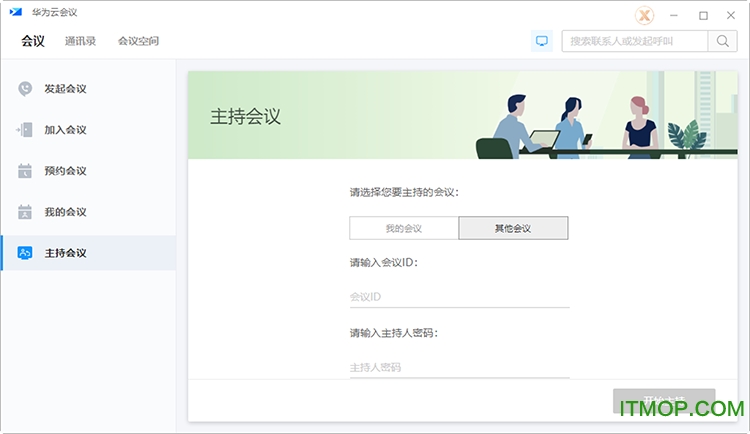Select the 其他会议 segmented option
The image size is (750, 434).
(513, 228)
